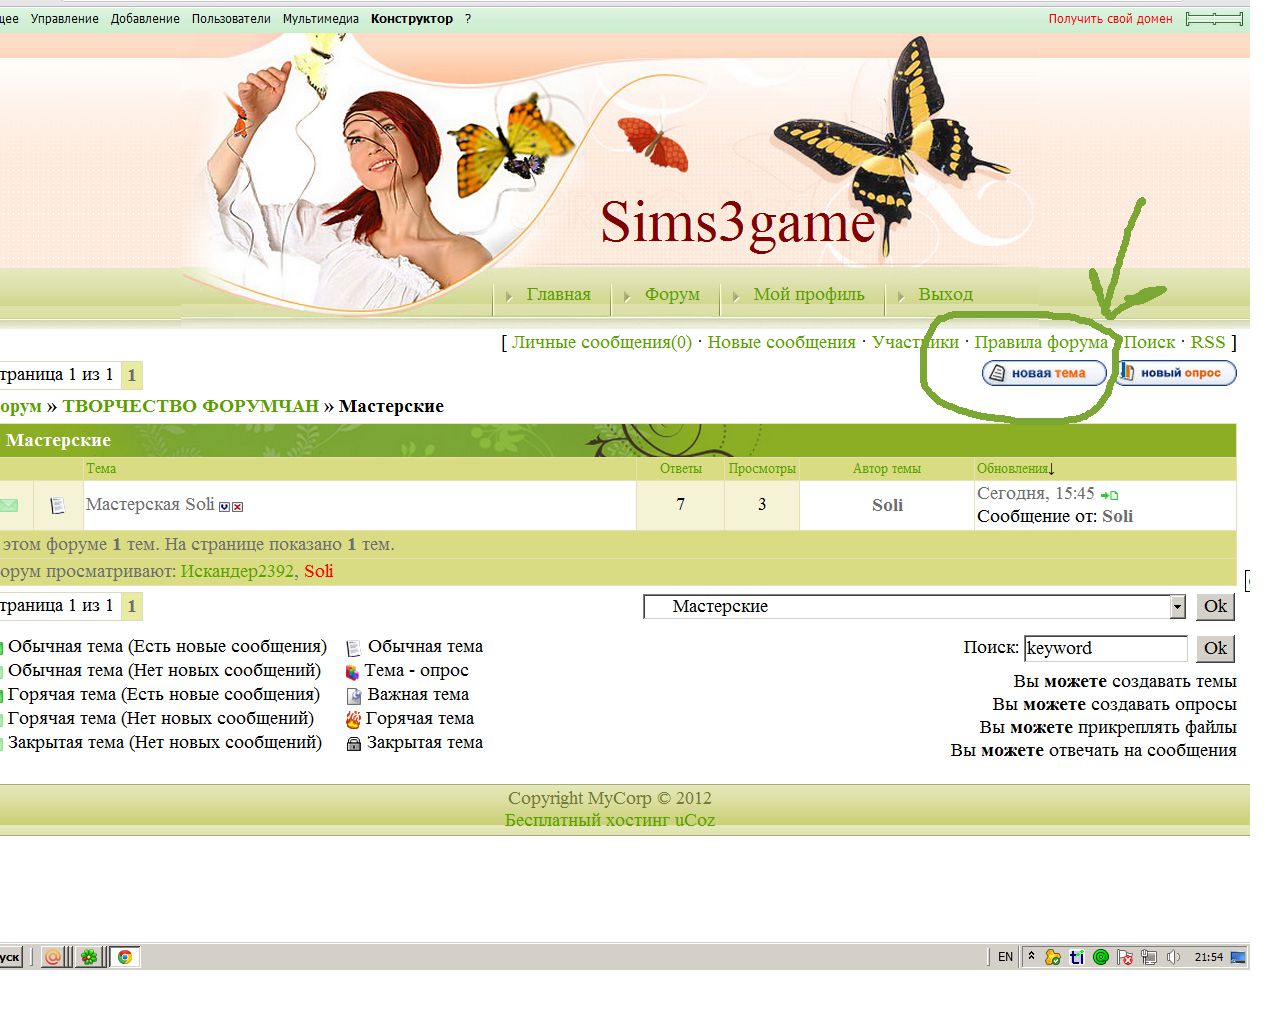Sort topics by Обновления column header

pyautogui.click(x=1012, y=468)
